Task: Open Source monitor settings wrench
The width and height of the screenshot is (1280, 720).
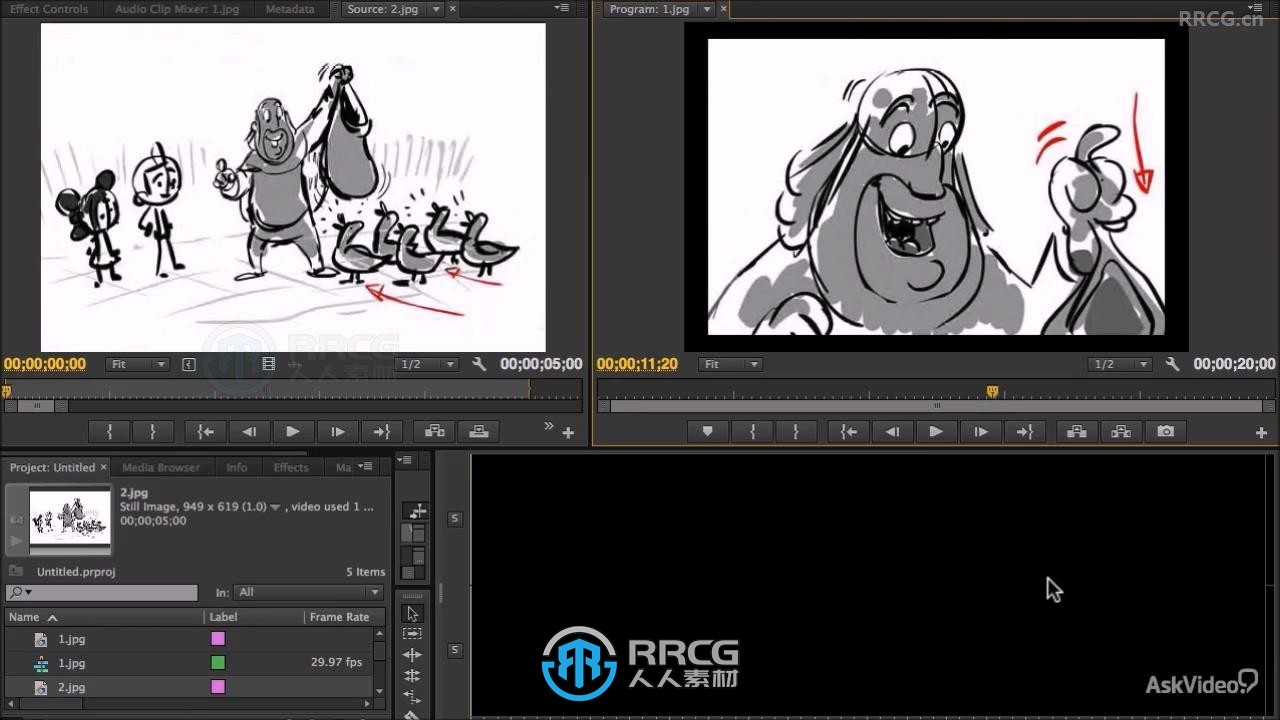Action: coord(479,364)
